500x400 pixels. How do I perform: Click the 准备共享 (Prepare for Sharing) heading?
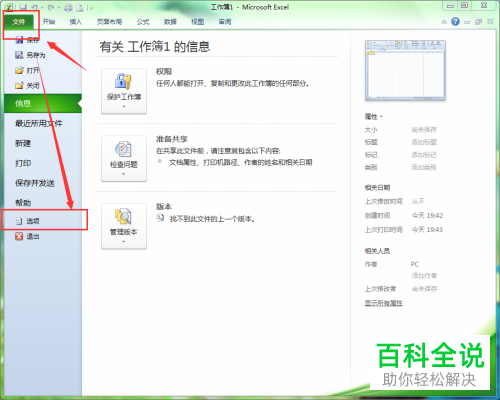click(x=172, y=139)
